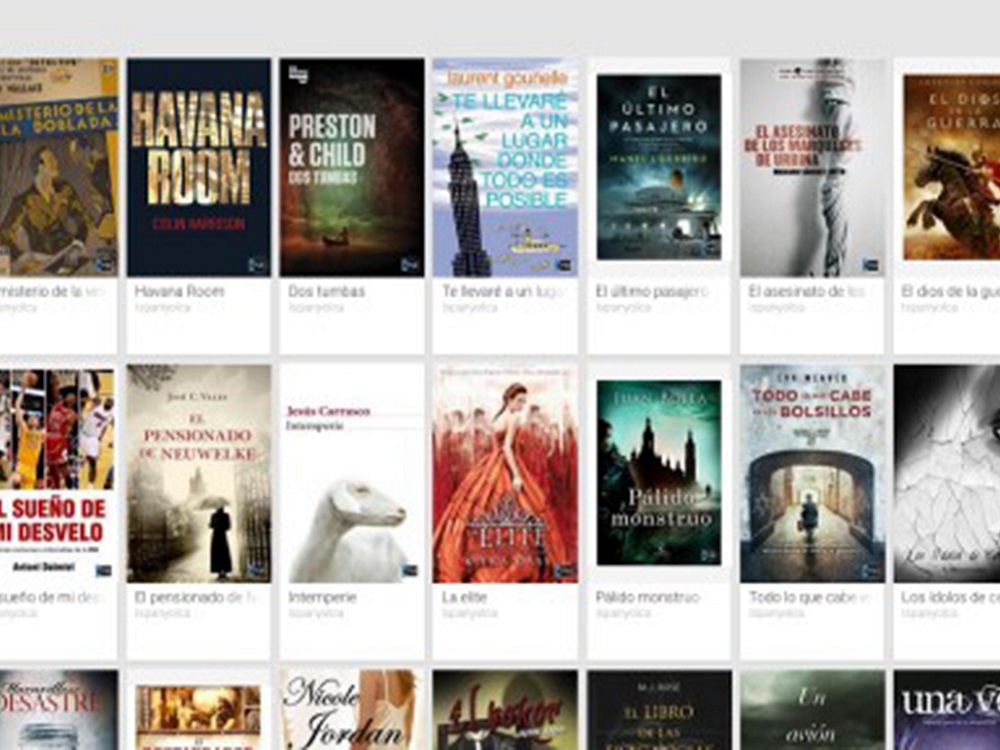Select El dios de la guerra cover
The height and width of the screenshot is (750, 1000).
pos(952,167)
